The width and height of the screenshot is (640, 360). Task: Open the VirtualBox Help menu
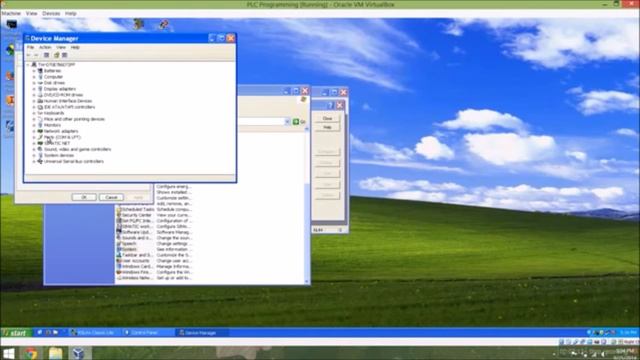click(71, 13)
